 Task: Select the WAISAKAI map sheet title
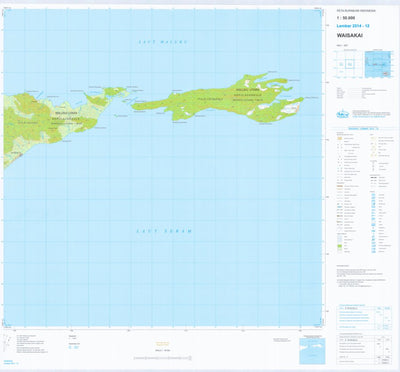tap(350, 36)
